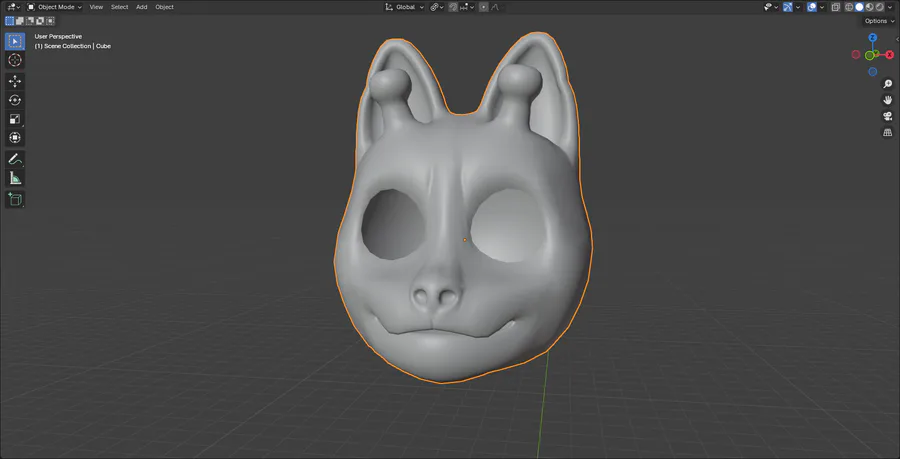Toggle proportional editing

pyautogui.click(x=483, y=7)
